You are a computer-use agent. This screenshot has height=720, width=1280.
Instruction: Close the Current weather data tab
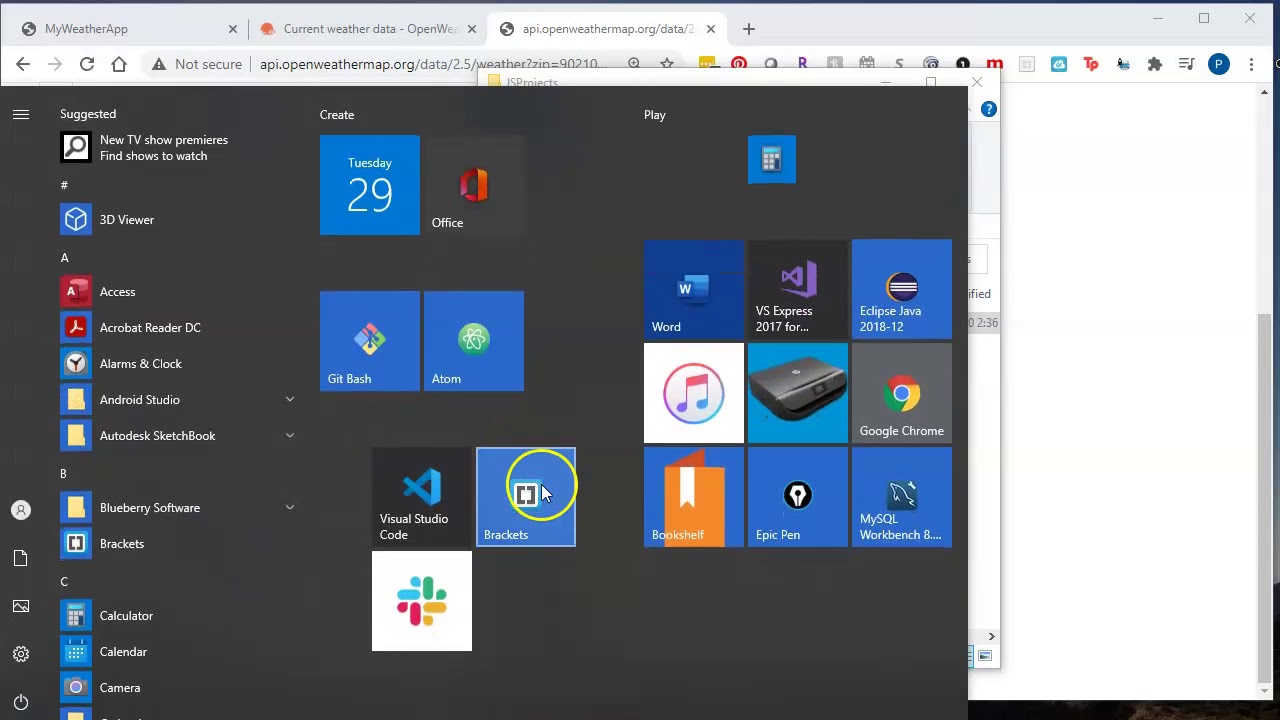click(472, 29)
